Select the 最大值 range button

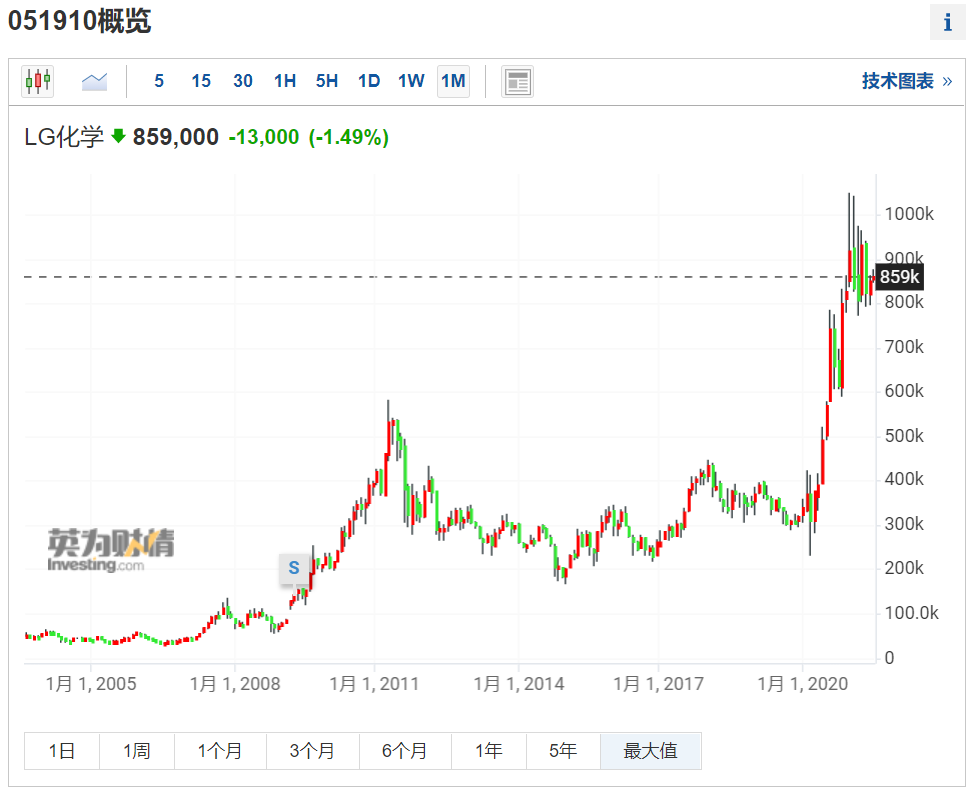tap(650, 751)
